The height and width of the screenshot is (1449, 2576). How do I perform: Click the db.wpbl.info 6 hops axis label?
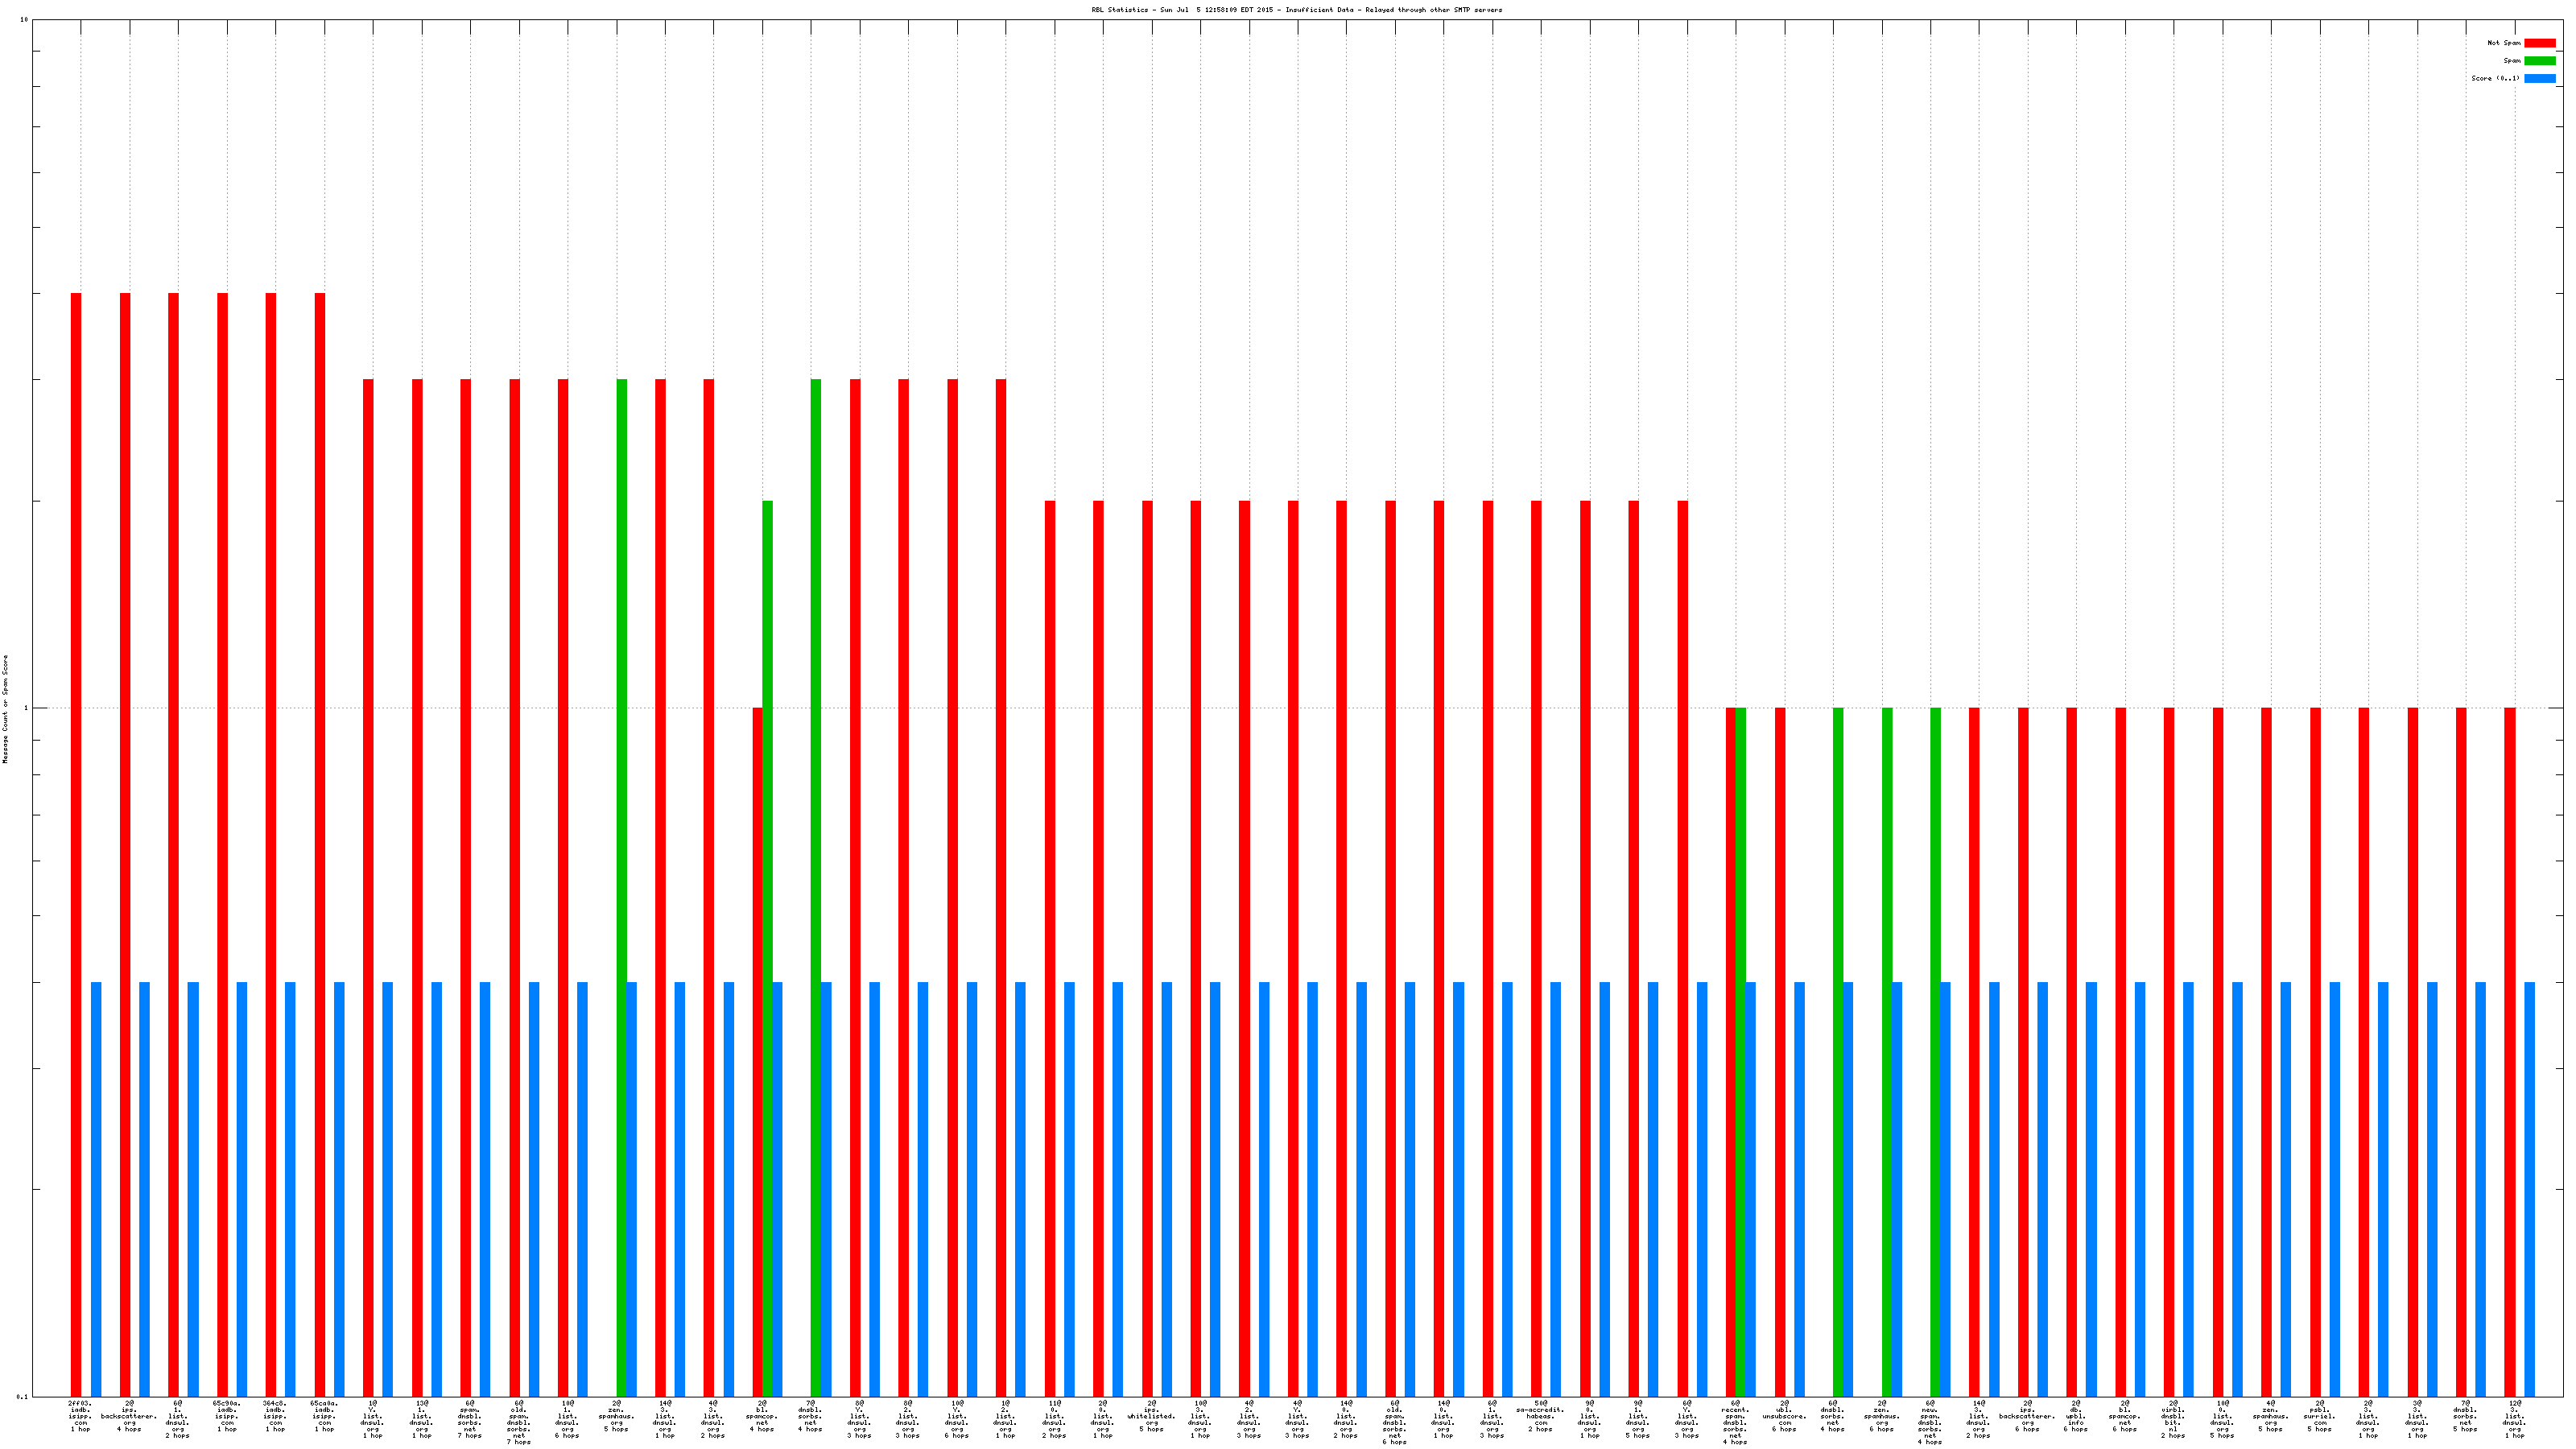point(2076,1416)
